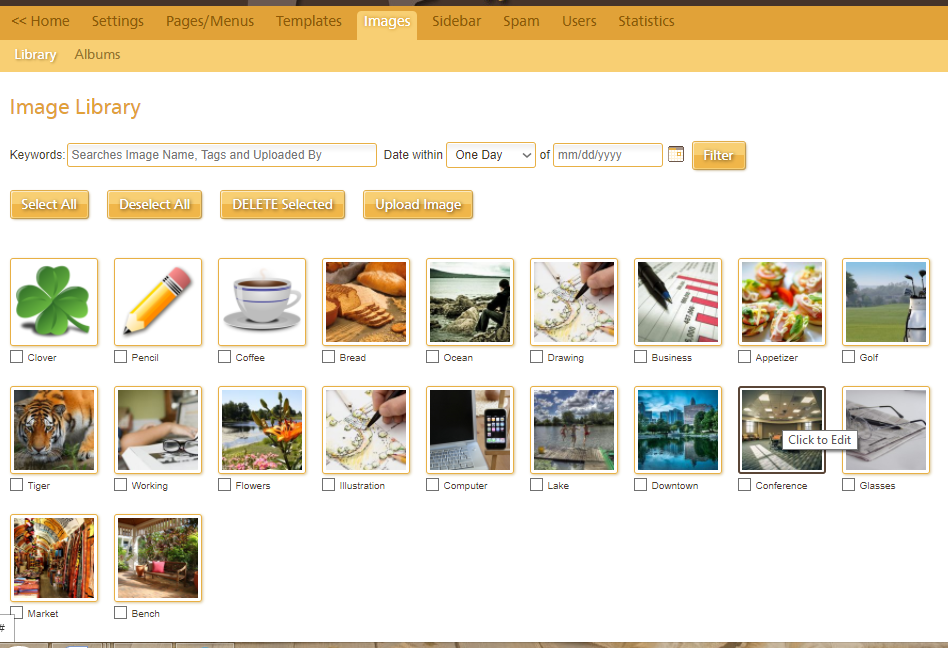Click the DELETE Selected button
The image size is (948, 648).
click(282, 204)
